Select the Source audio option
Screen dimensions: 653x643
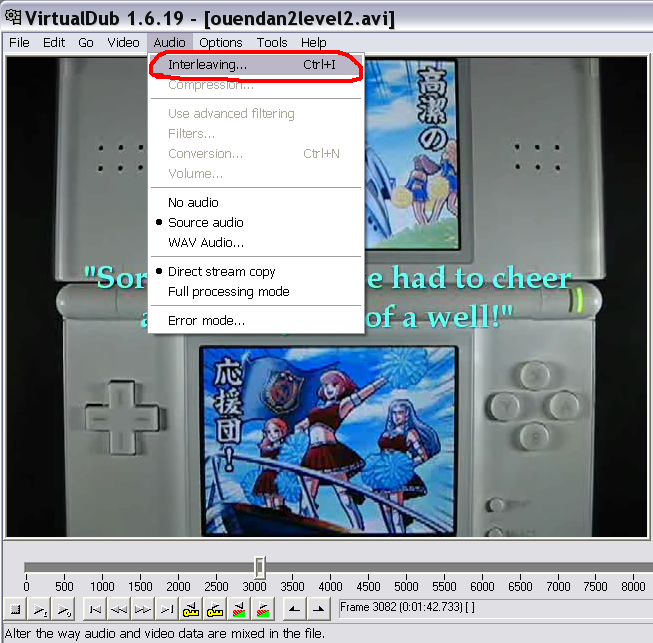point(256,222)
